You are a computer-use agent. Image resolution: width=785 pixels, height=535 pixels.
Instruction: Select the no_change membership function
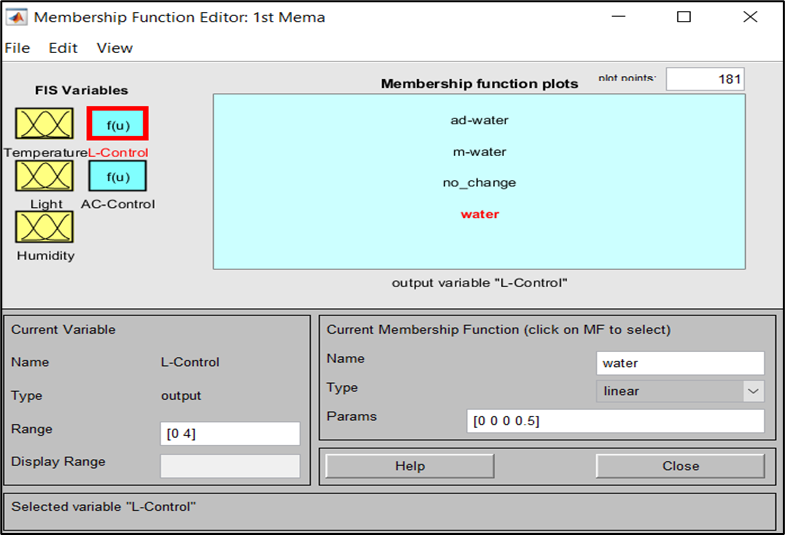pos(480,183)
